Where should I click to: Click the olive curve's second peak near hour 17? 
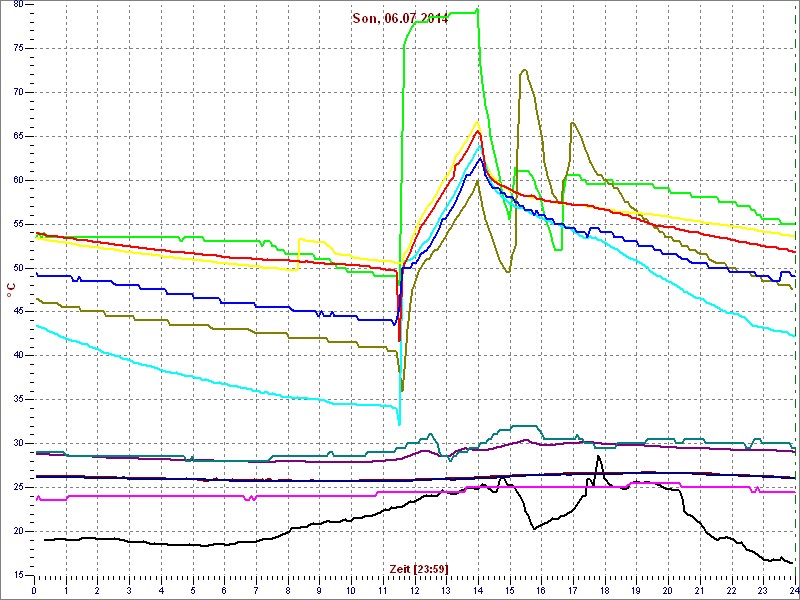[572, 123]
